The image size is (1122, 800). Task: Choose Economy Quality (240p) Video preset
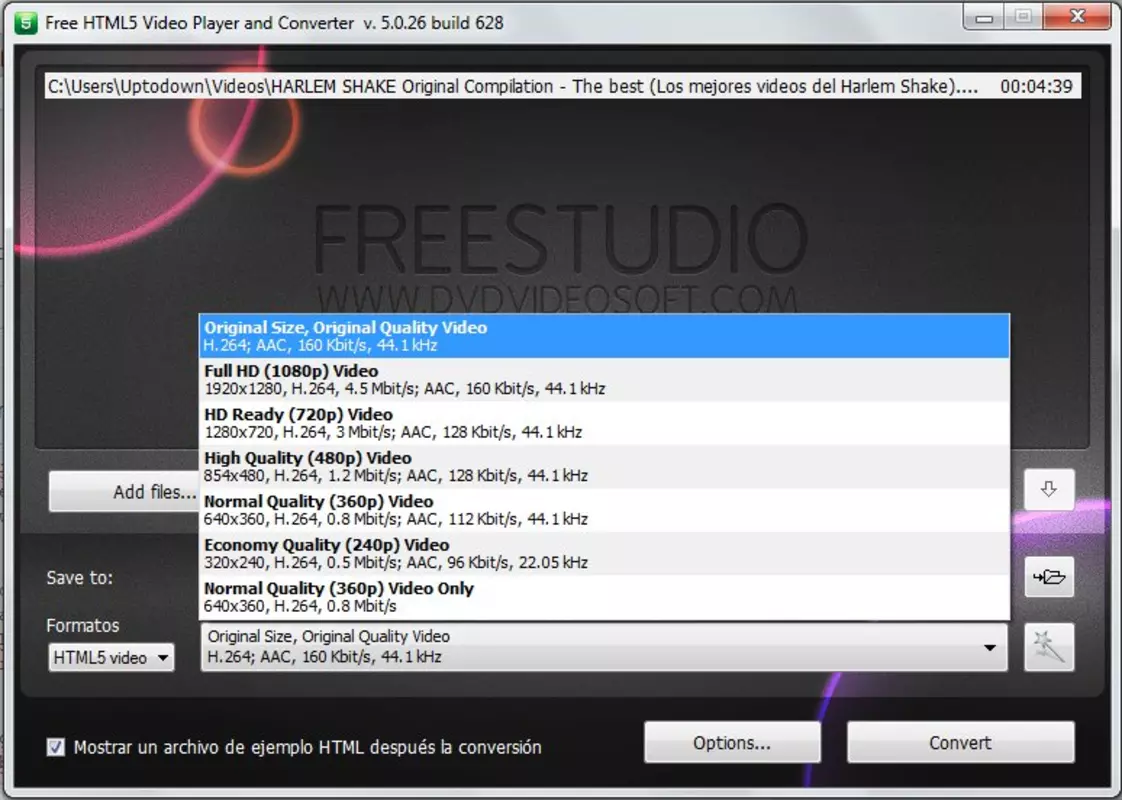point(604,554)
